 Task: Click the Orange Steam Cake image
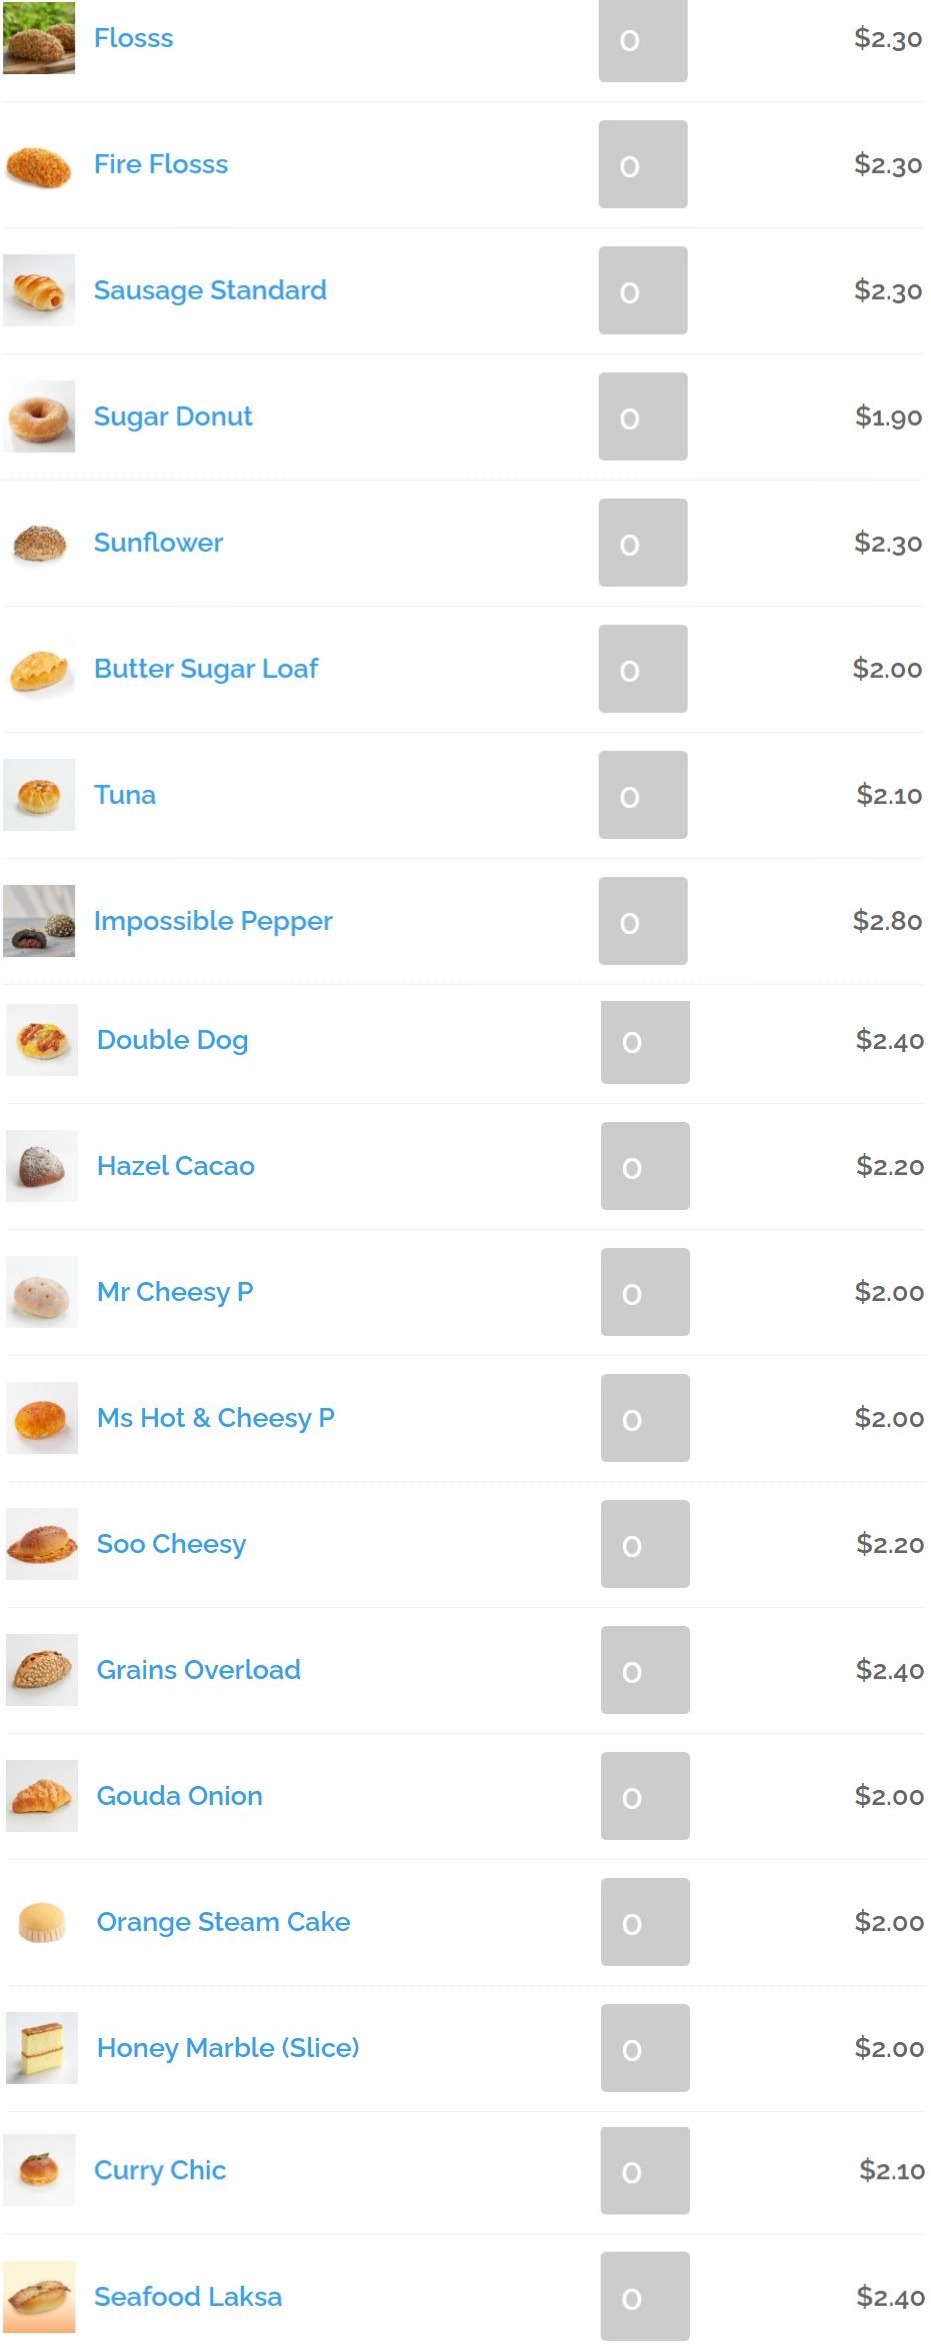pos(42,1921)
